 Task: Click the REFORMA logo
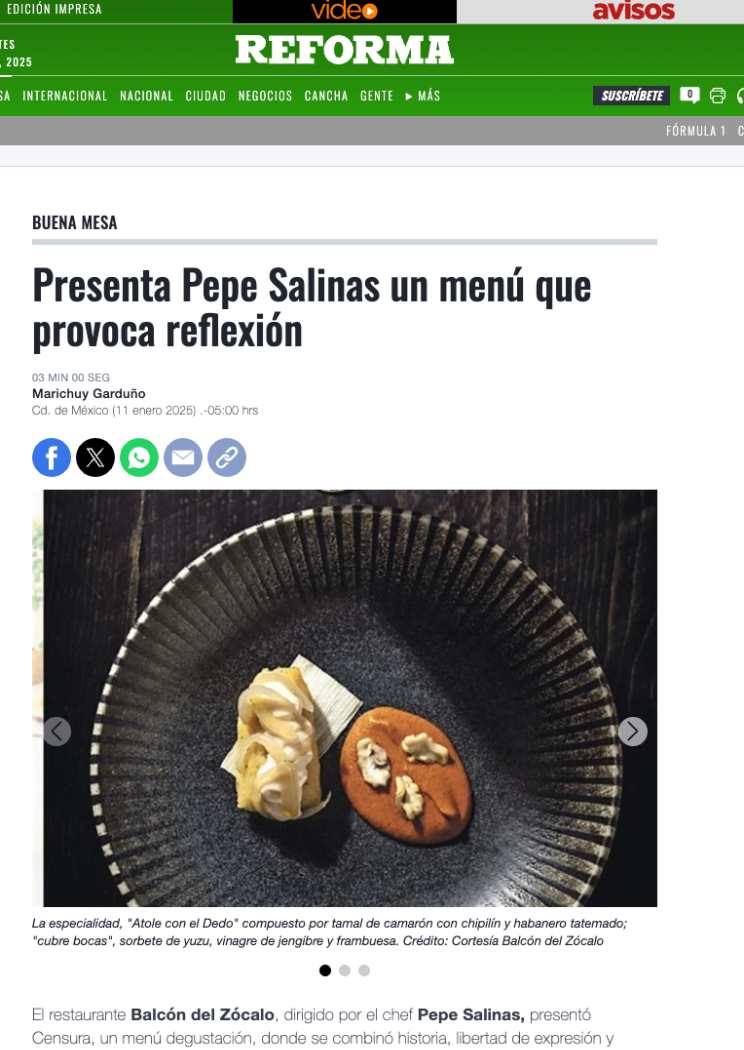(x=344, y=50)
